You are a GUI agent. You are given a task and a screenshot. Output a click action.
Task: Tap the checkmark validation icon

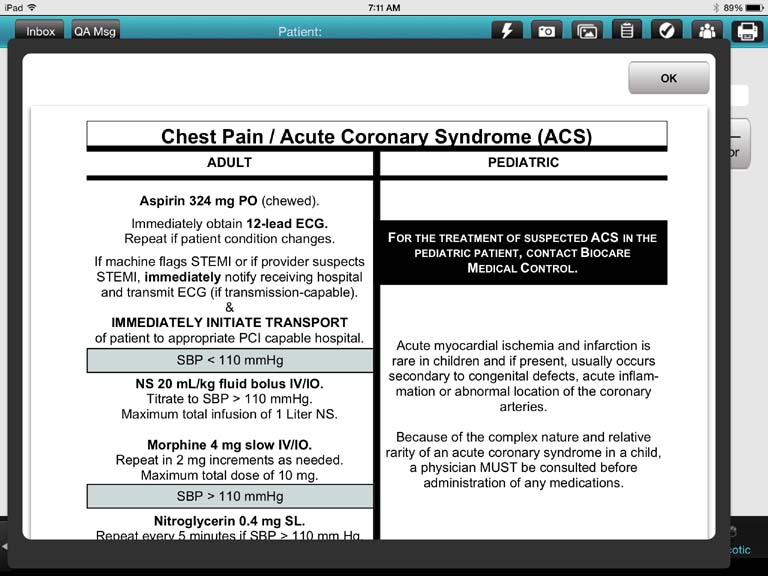(x=667, y=31)
